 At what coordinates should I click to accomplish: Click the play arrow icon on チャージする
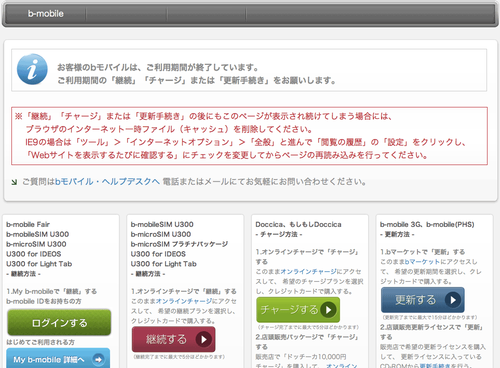[x=328, y=310]
